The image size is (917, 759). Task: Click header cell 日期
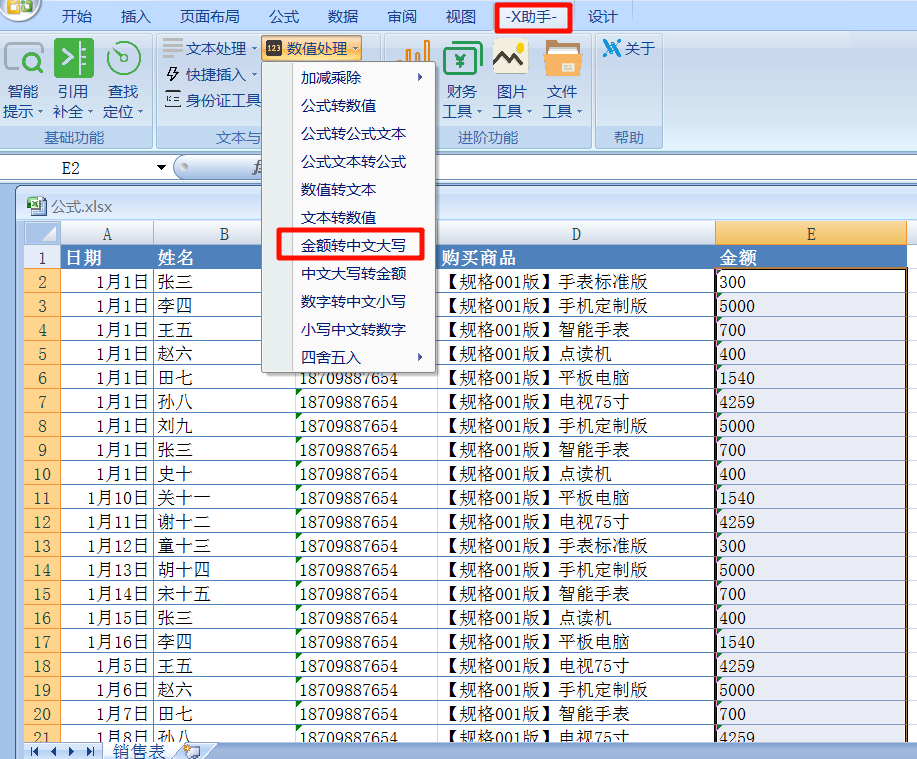pyautogui.click(x=107, y=257)
